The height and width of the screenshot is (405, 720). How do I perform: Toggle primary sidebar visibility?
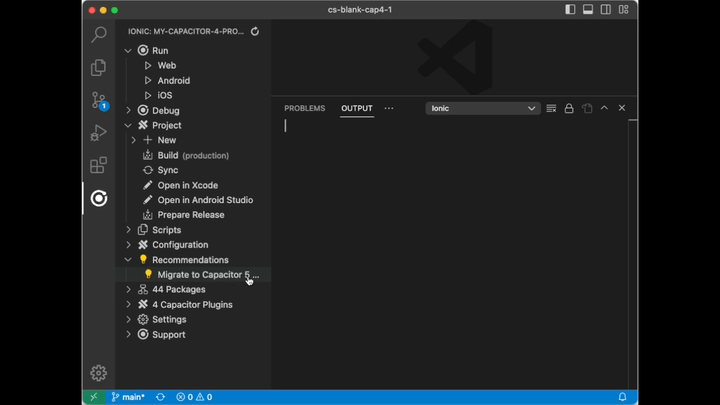point(570,10)
